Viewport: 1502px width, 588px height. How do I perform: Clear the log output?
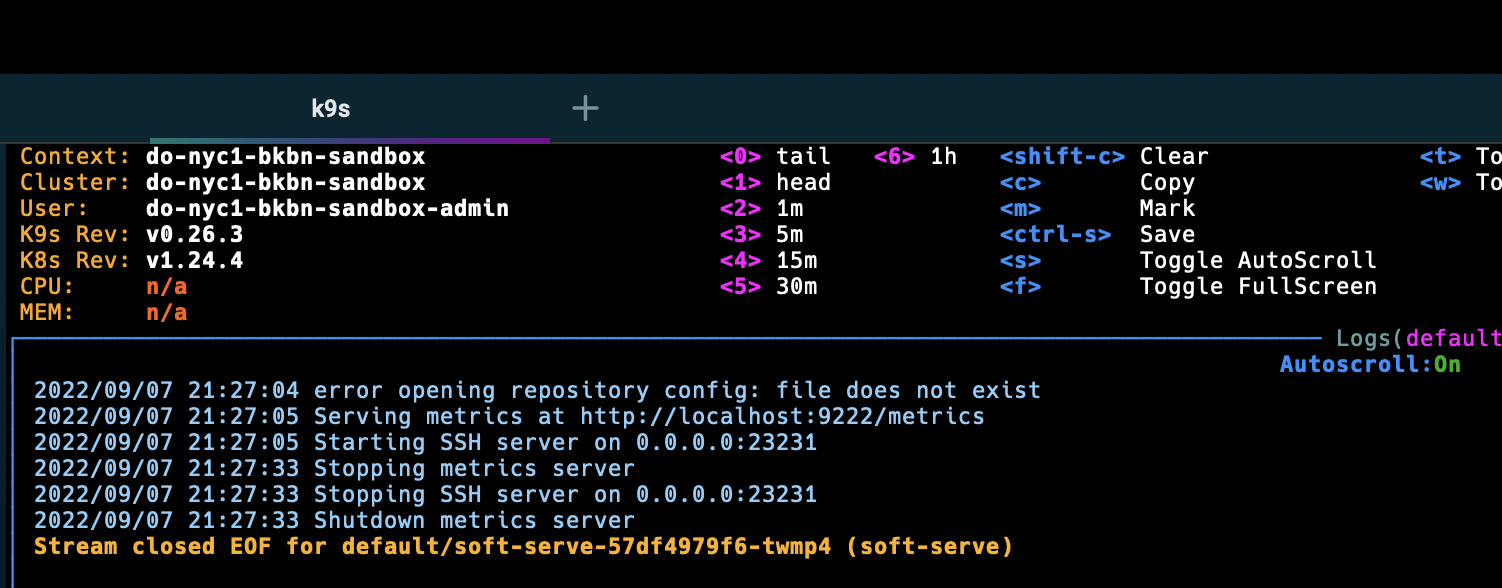1174,156
